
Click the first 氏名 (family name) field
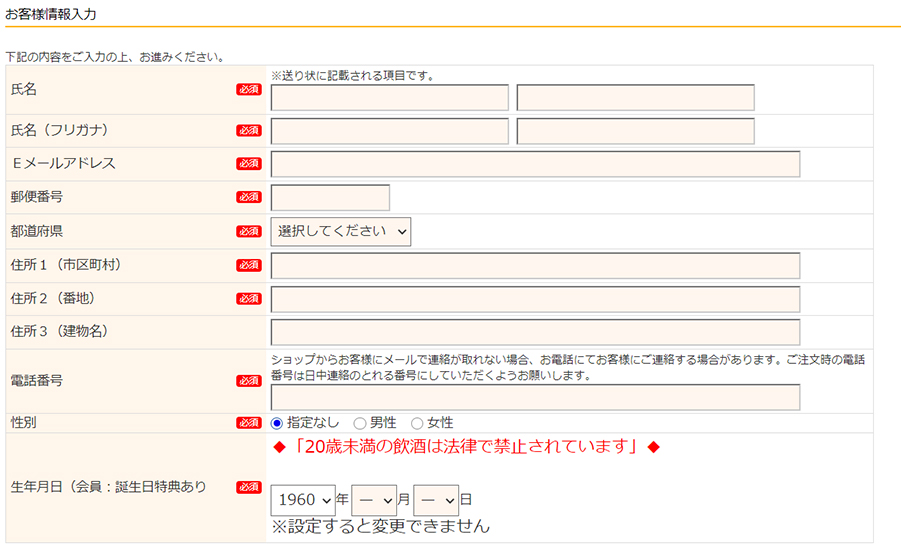[389, 98]
